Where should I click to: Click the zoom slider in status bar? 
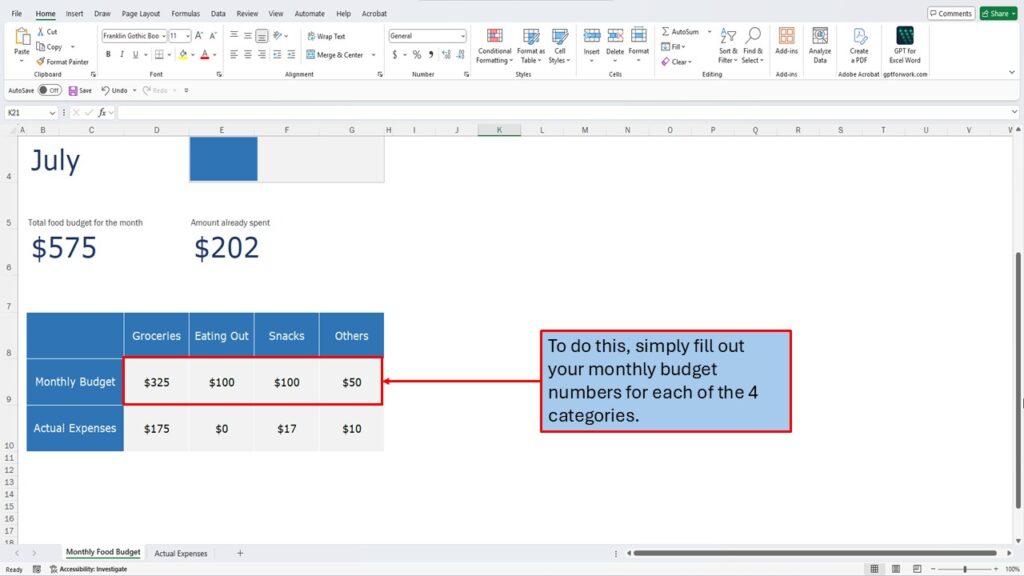pyautogui.click(x=964, y=569)
